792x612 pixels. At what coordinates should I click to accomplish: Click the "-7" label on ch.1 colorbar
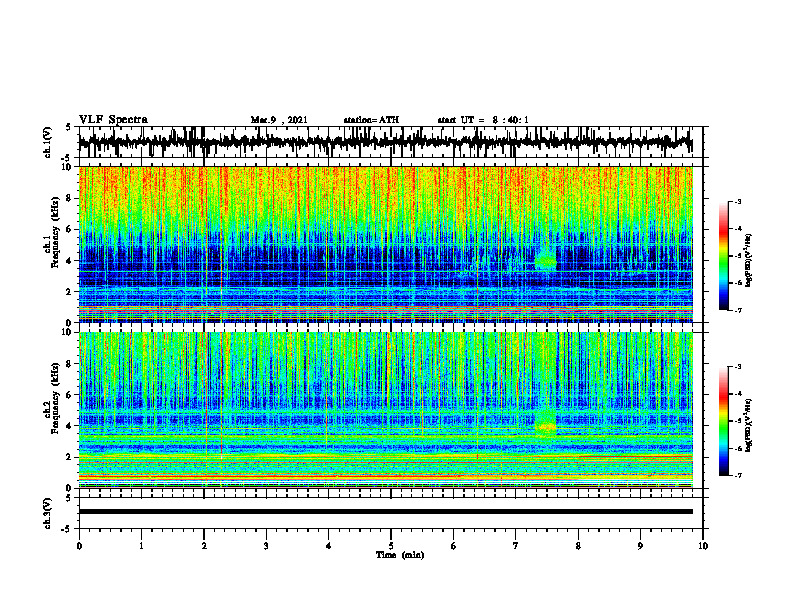(738, 310)
